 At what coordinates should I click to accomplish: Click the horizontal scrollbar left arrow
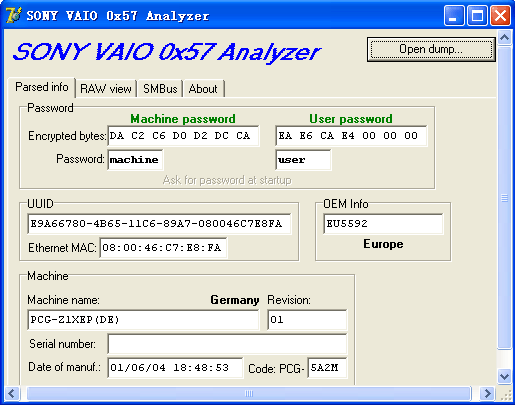[12, 394]
